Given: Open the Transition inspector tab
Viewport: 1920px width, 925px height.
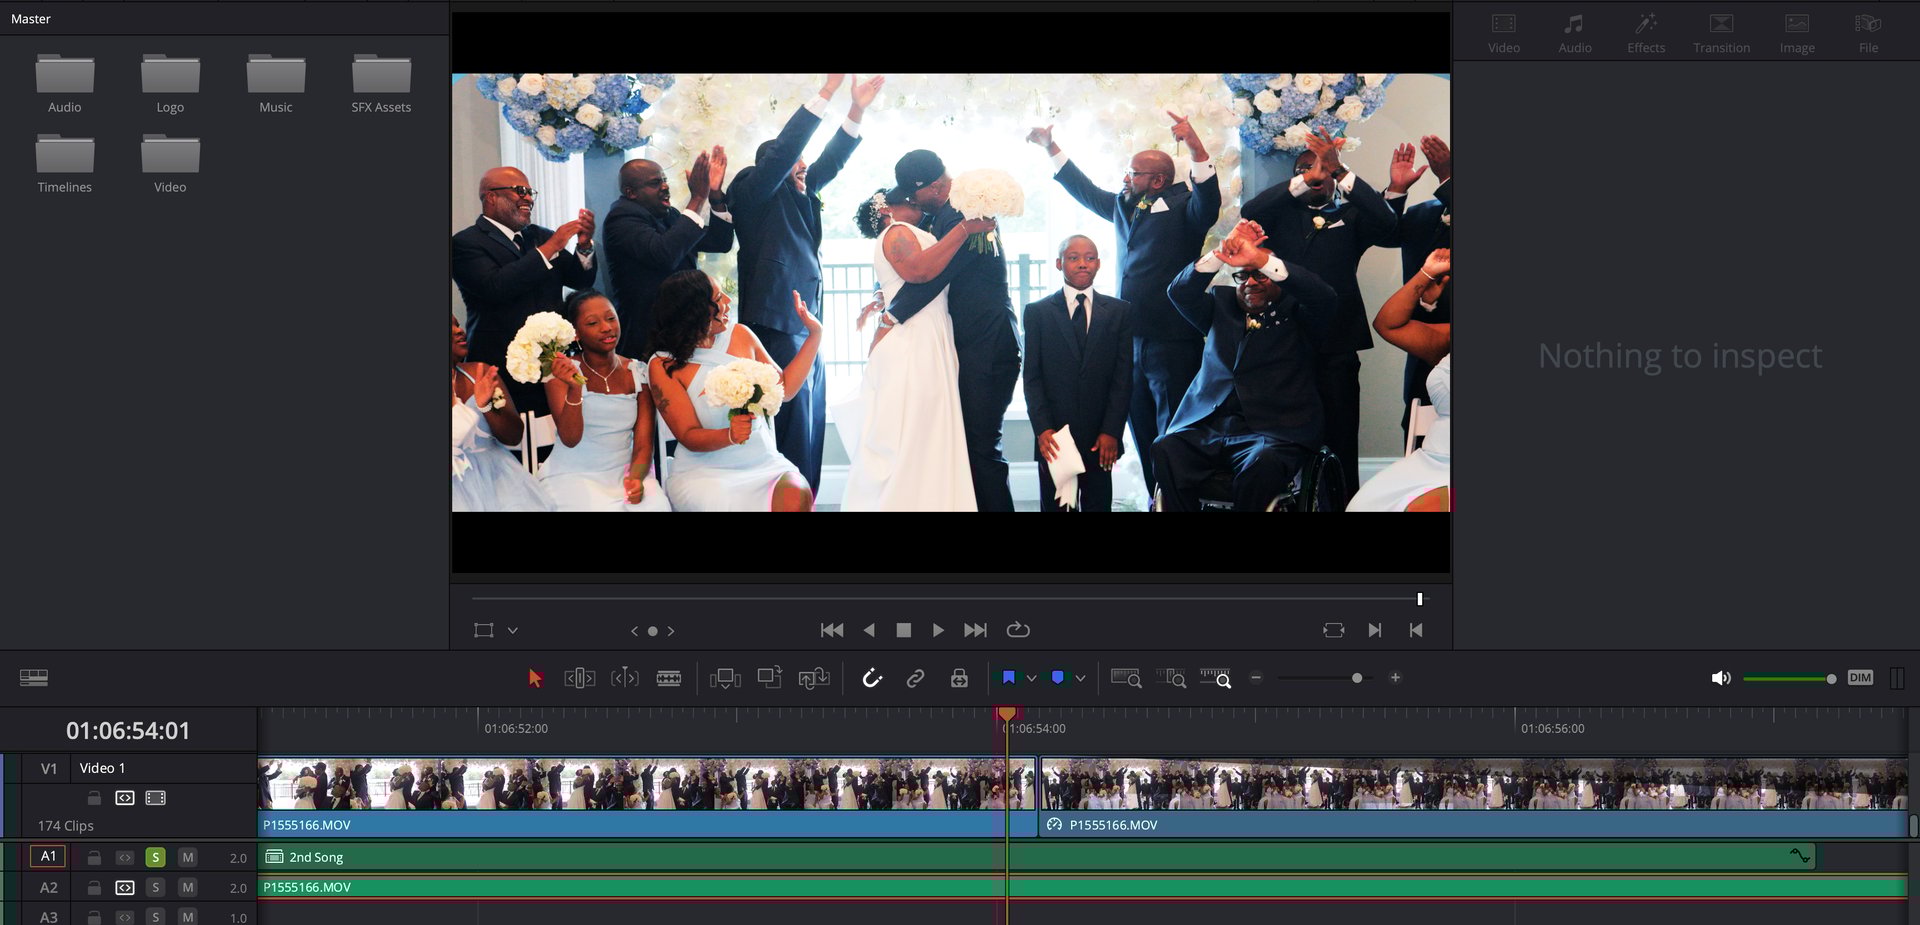Looking at the screenshot, I should click(x=1722, y=34).
